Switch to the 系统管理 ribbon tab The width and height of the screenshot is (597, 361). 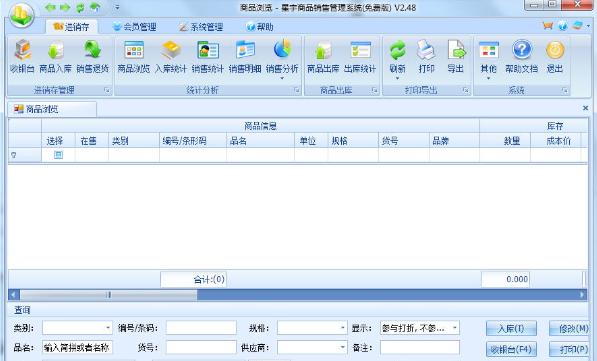[x=201, y=27]
